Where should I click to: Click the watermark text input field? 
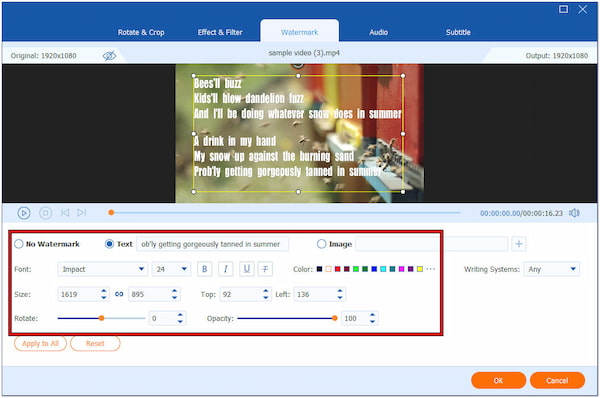[212, 244]
